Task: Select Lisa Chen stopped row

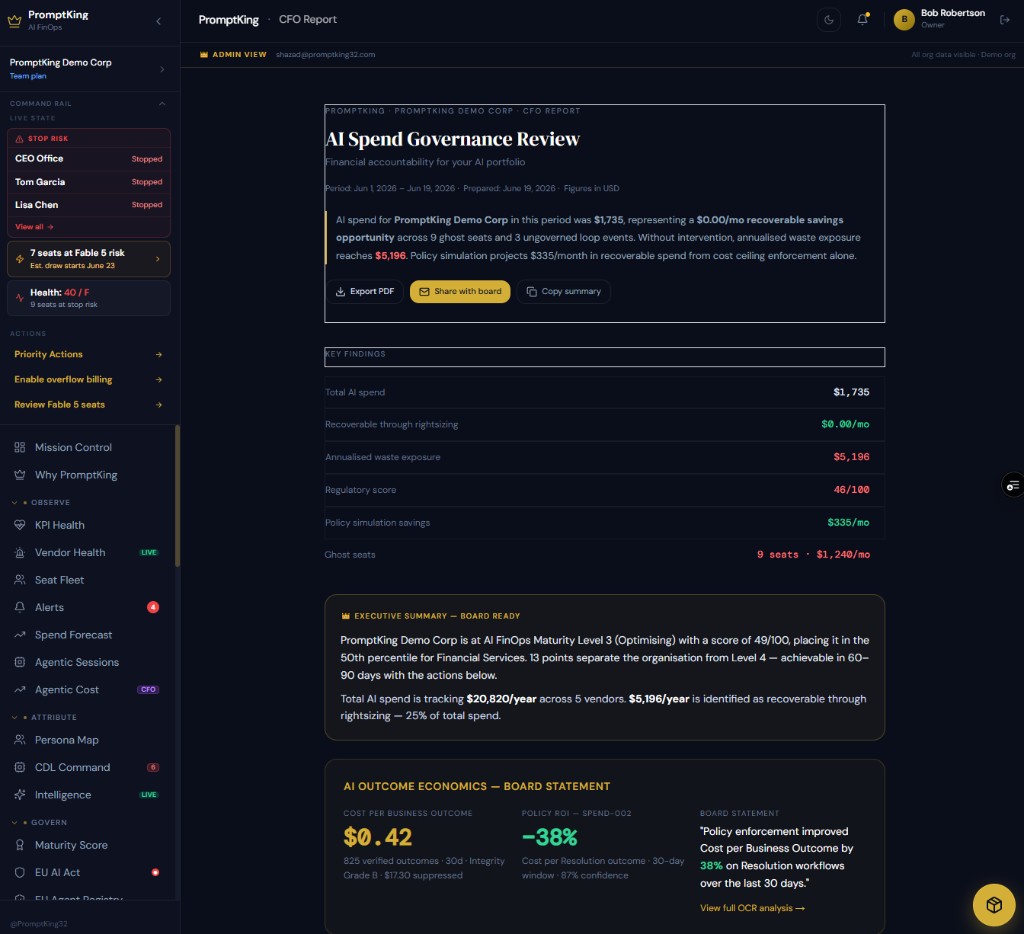Action: 89,204
